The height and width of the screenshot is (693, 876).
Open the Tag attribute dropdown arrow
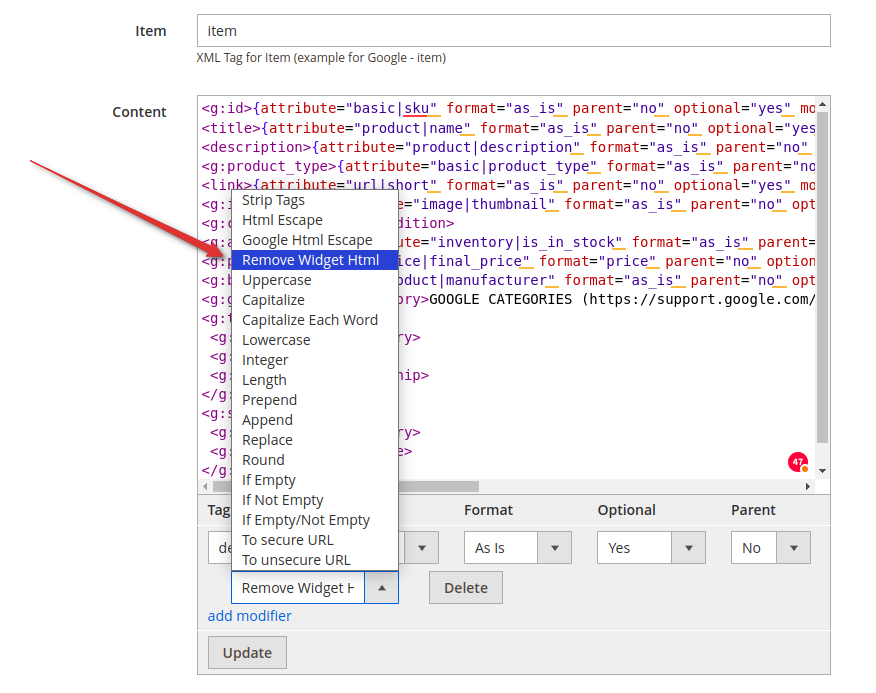(x=422, y=548)
